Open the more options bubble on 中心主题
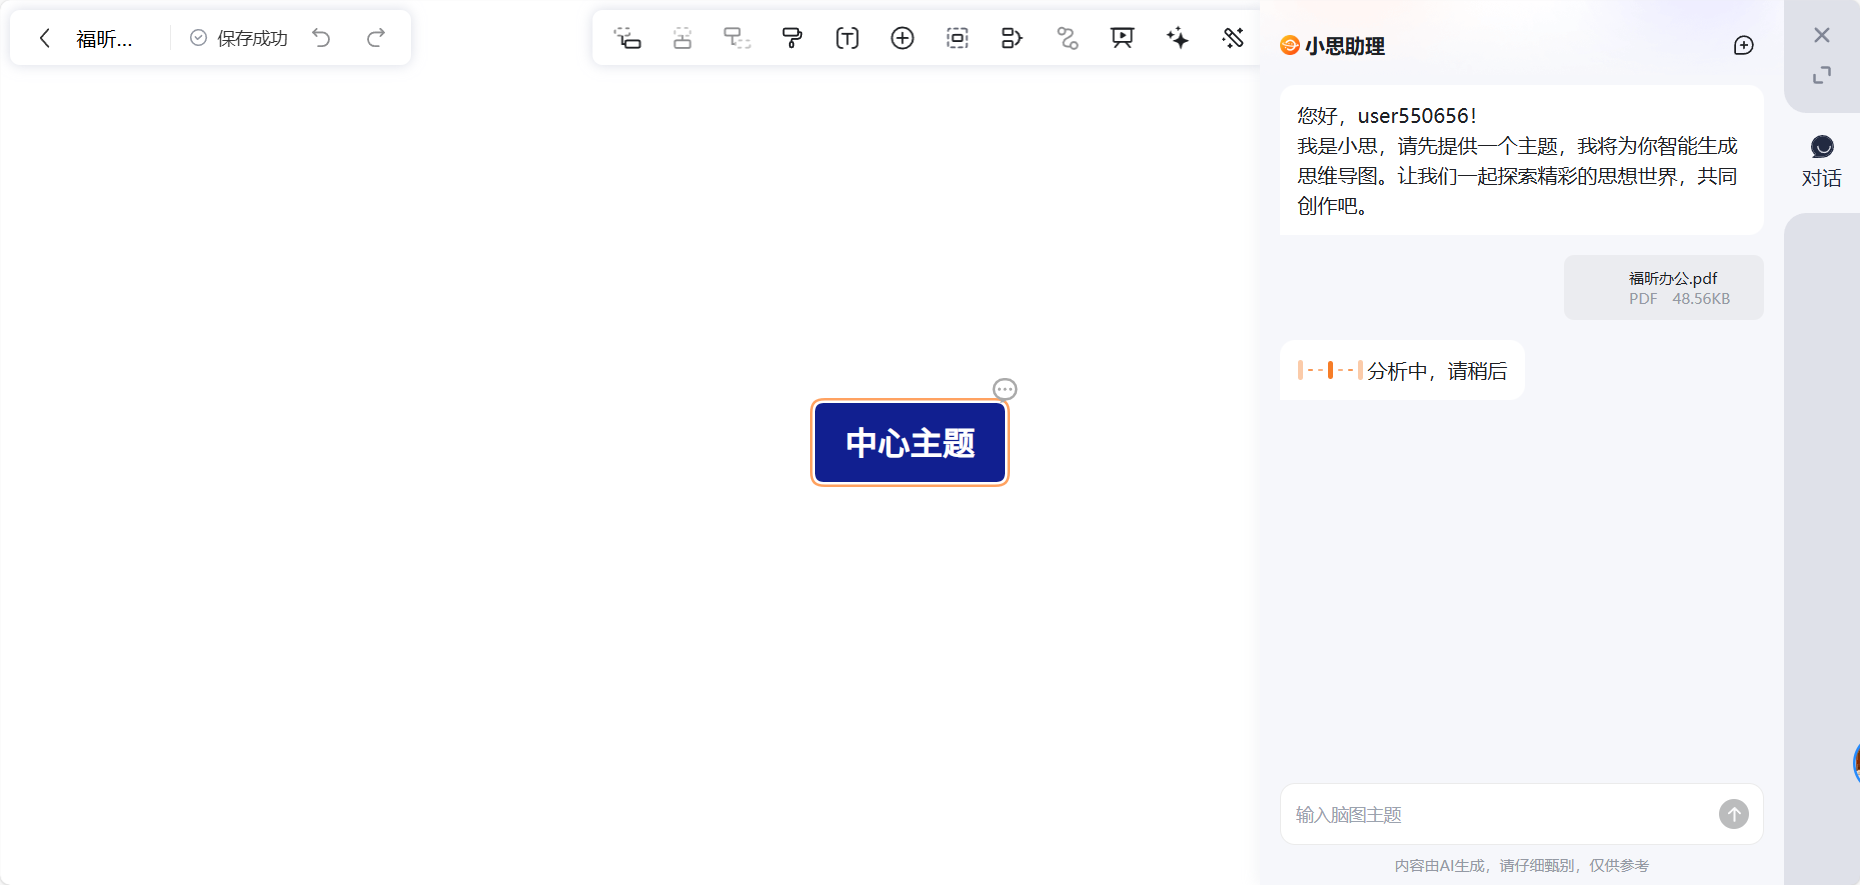This screenshot has height=885, width=1860. (x=1005, y=389)
